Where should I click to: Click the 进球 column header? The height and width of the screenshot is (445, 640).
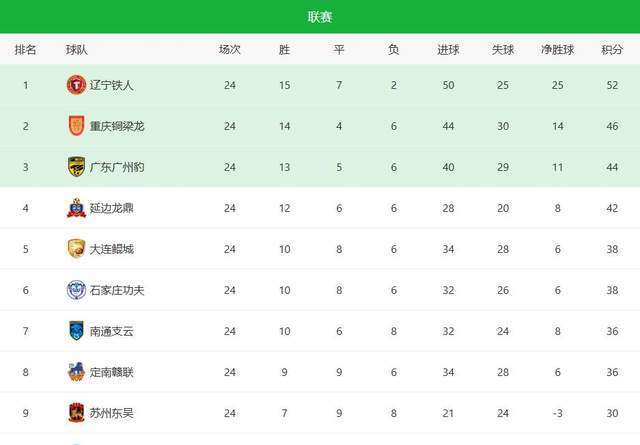[449, 50]
